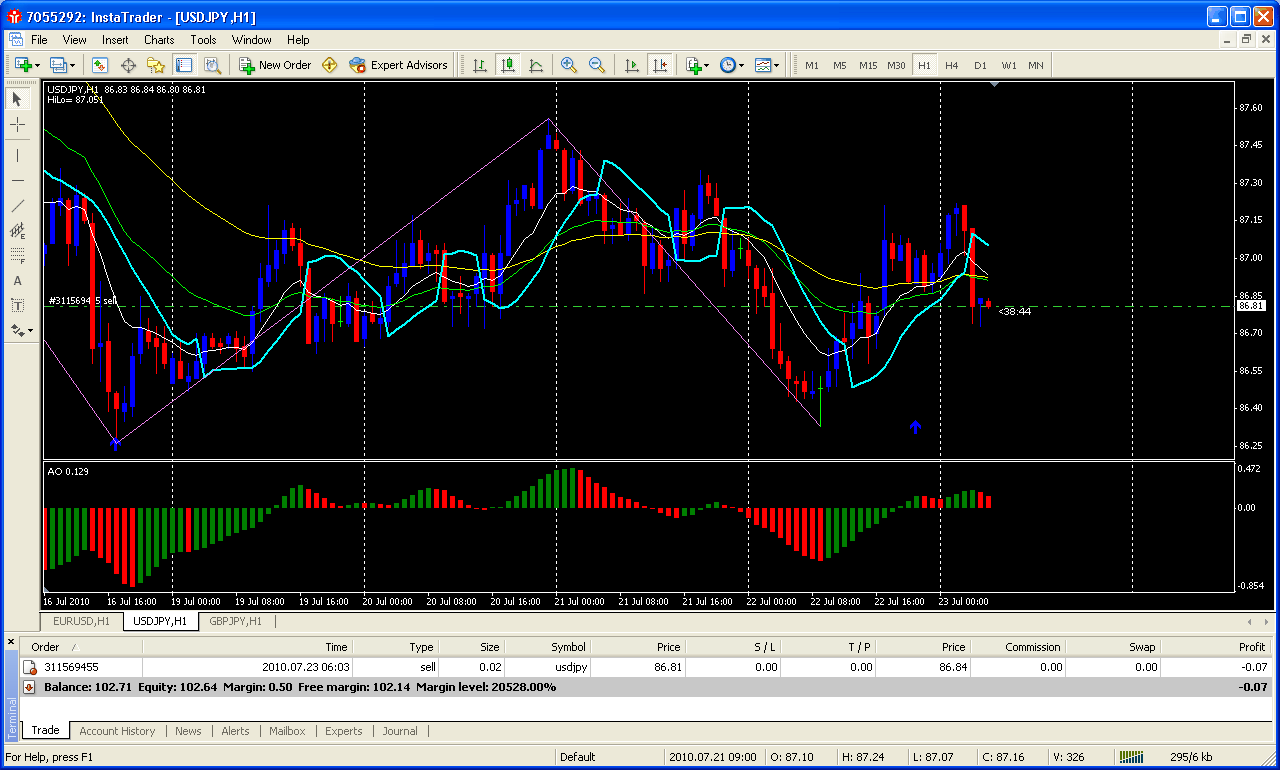Toggle the Chart Shift option

[659, 65]
